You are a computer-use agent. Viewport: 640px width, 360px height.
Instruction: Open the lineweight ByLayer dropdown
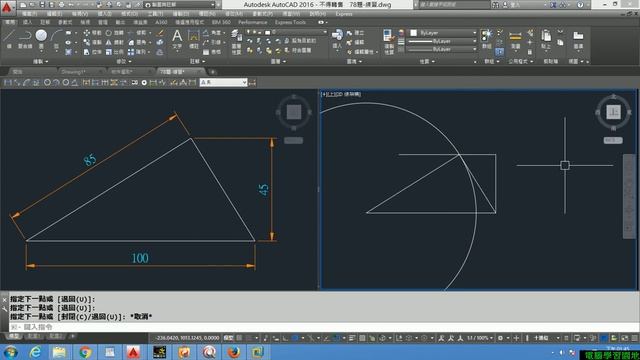[442, 41]
